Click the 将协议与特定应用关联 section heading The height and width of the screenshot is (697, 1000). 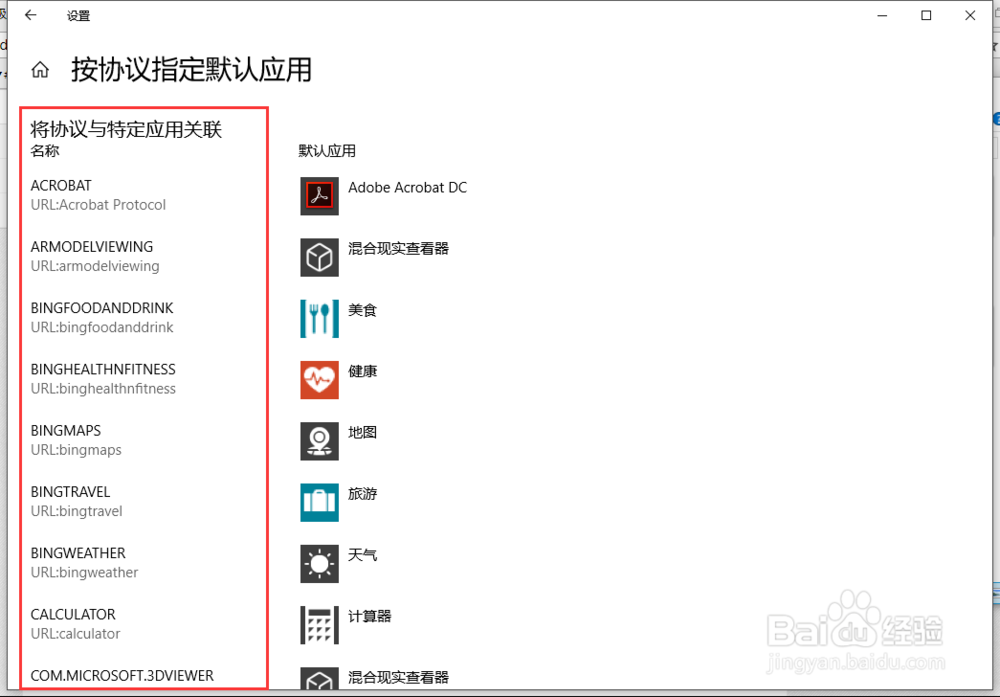pyautogui.click(x=126, y=129)
